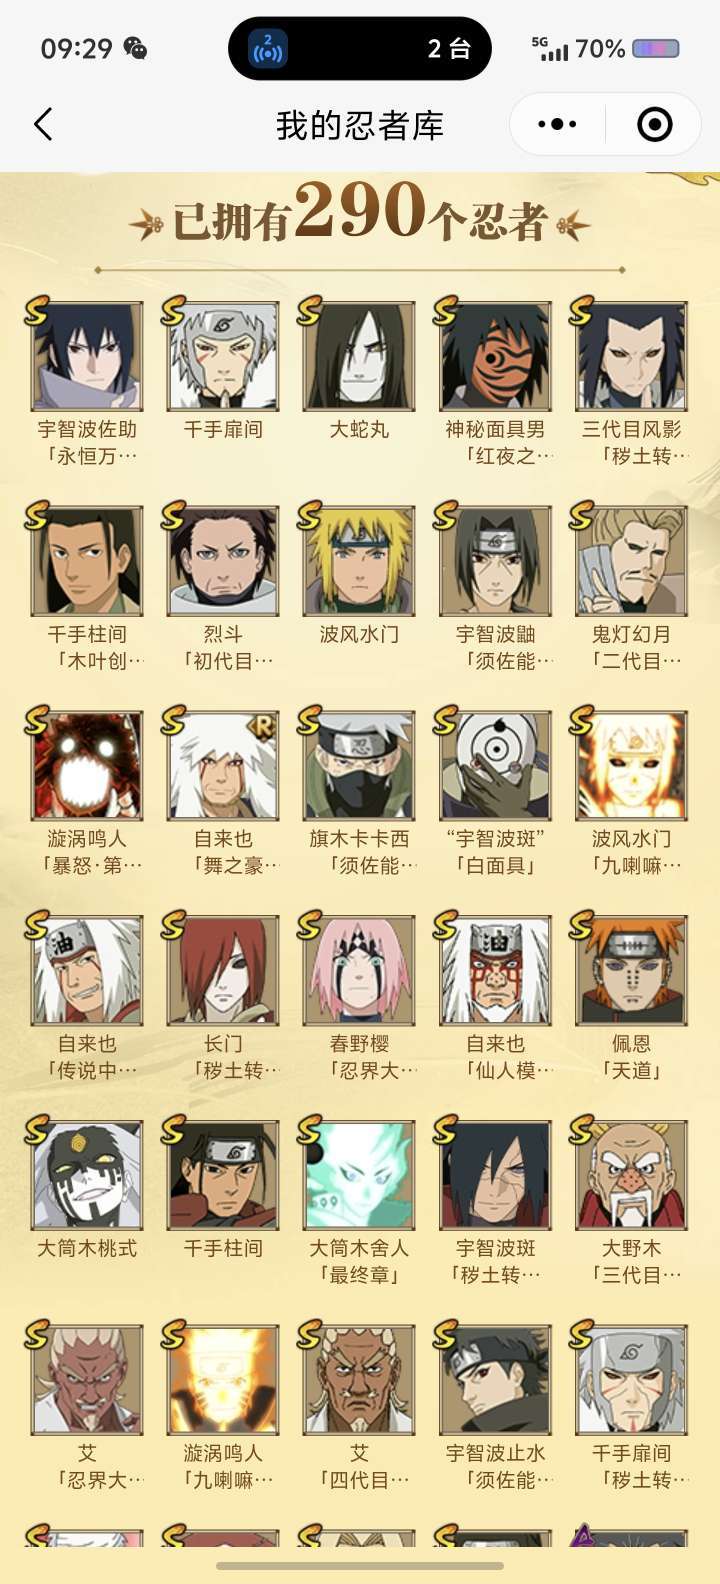This screenshot has width=720, height=1584.
Task: Open 大筒木舍人 最终章 ninja card
Action: [359, 1176]
